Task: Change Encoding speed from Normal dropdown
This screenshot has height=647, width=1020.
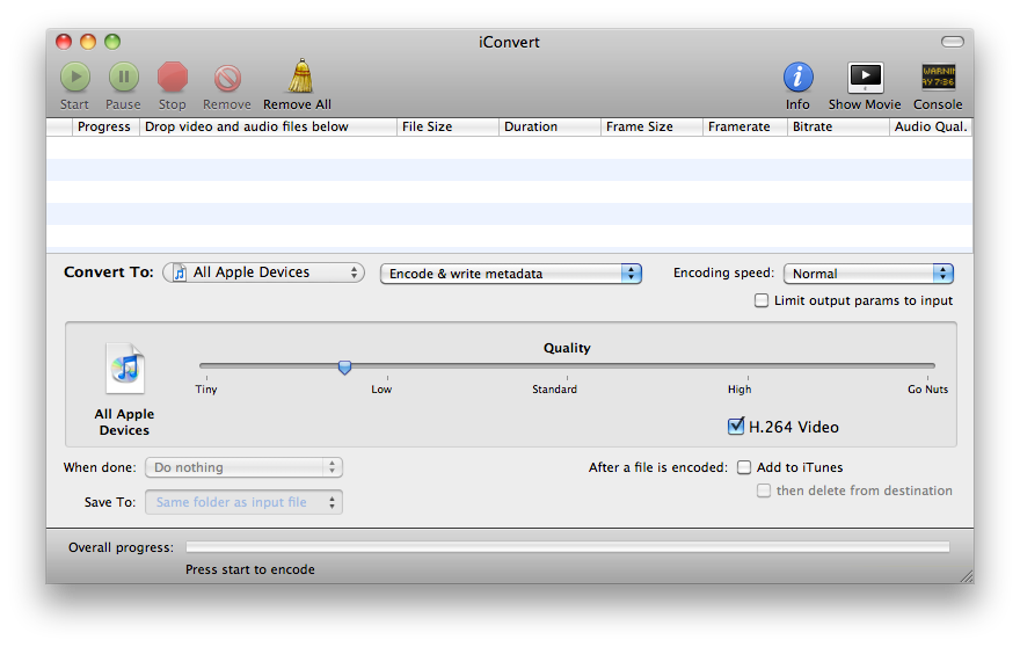Action: click(867, 272)
